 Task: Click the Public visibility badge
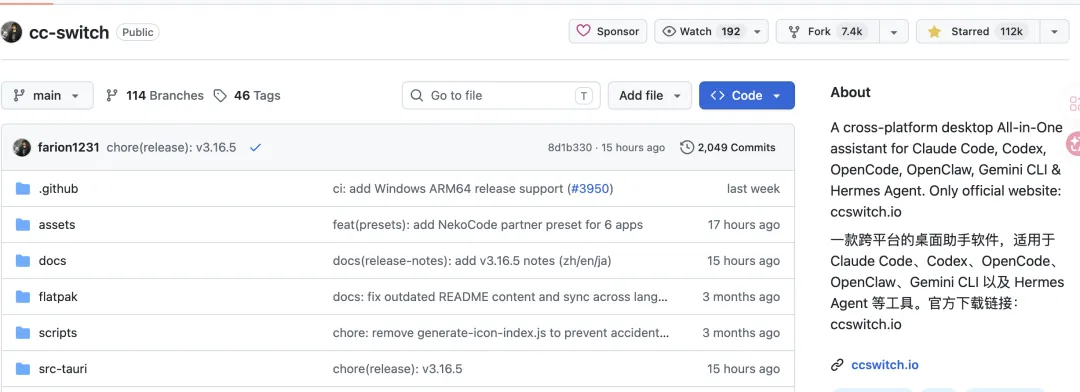point(138,32)
